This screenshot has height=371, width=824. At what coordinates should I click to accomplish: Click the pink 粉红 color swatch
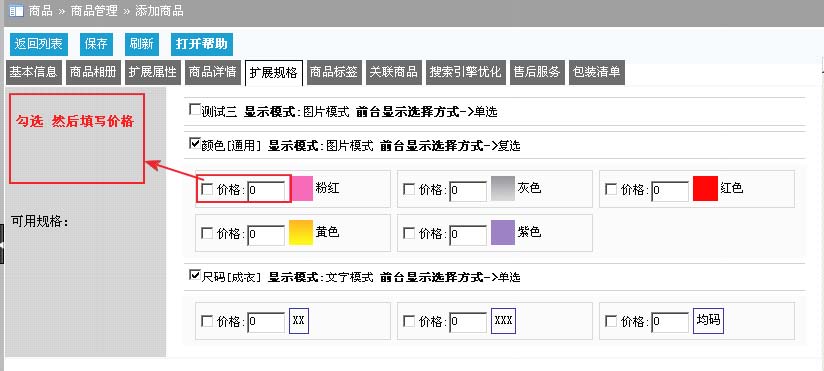pos(302,189)
